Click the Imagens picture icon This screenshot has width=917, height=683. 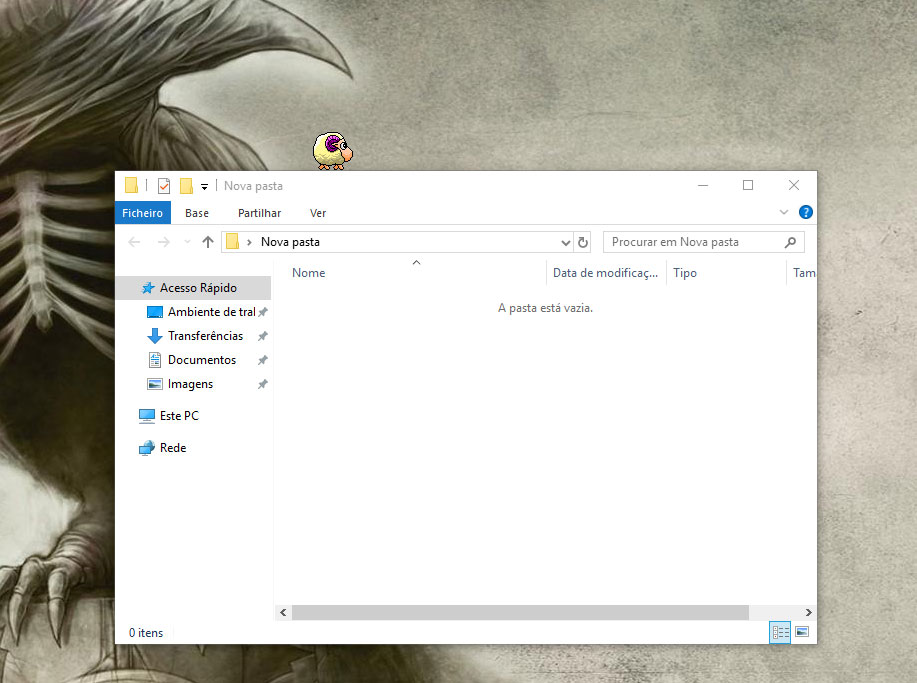coord(155,384)
